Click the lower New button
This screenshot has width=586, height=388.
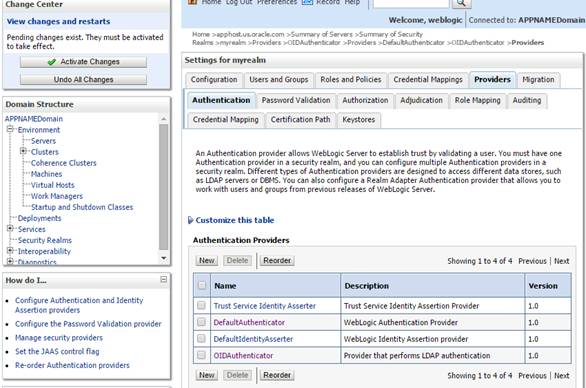click(207, 375)
